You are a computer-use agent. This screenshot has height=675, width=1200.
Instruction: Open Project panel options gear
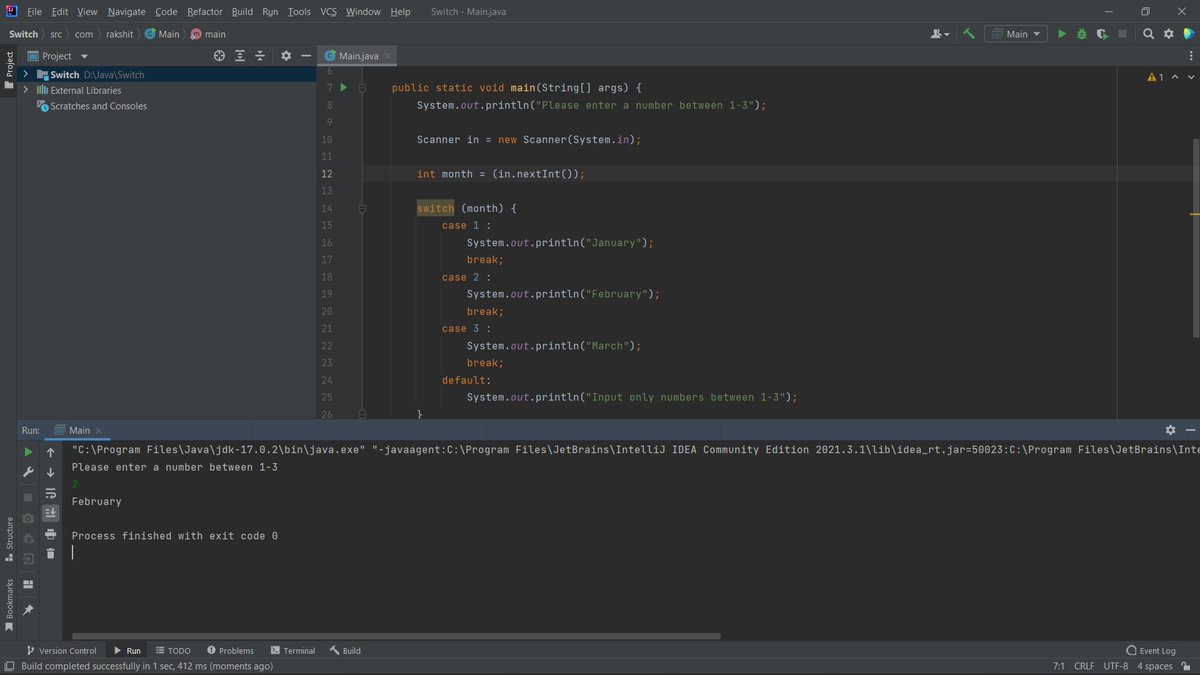pyautogui.click(x=285, y=56)
